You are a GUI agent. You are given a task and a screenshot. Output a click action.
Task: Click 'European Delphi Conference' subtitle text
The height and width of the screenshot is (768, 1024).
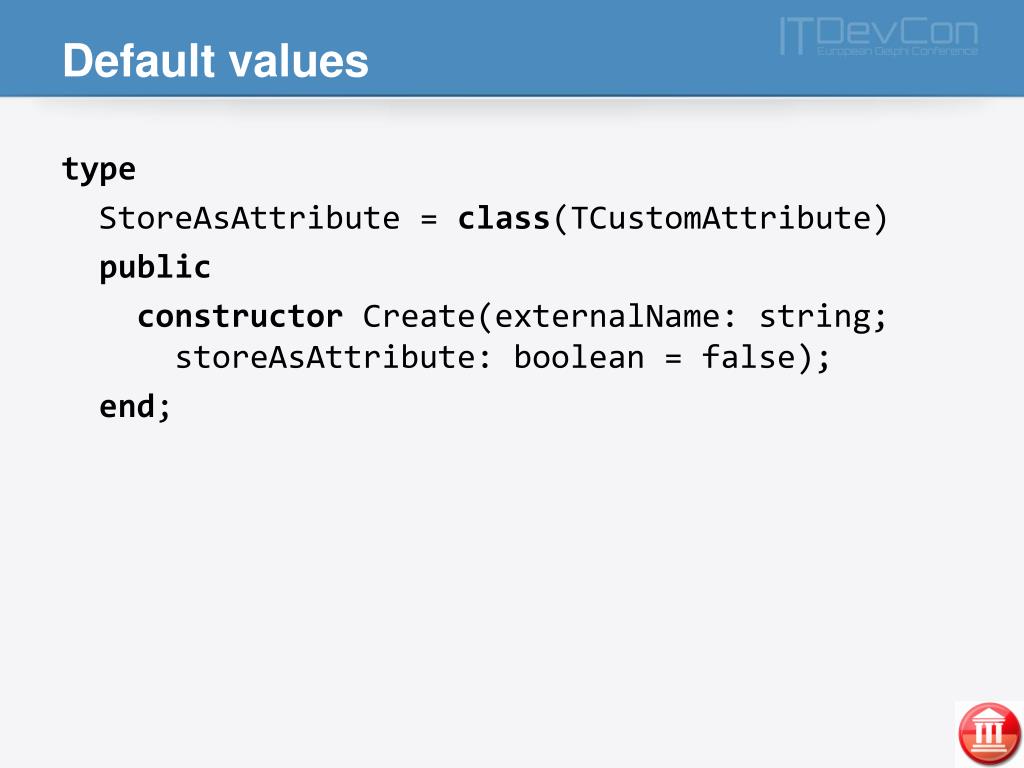pos(897,50)
